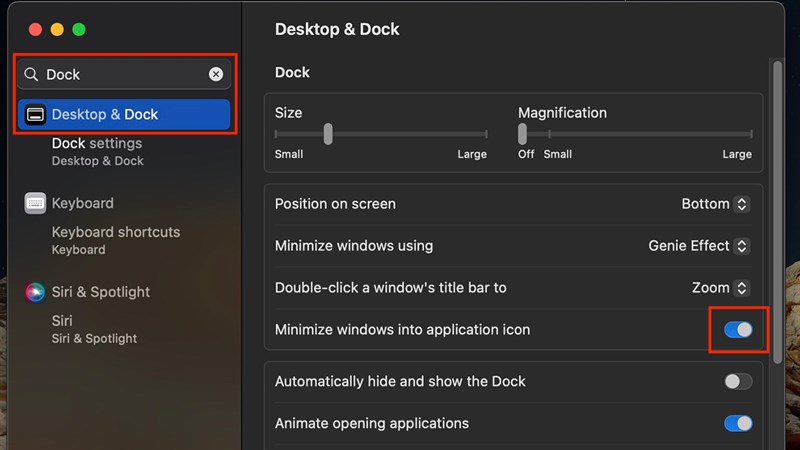The height and width of the screenshot is (450, 800).
Task: Open the title bar double-click Zoom dropdown
Action: tap(720, 288)
